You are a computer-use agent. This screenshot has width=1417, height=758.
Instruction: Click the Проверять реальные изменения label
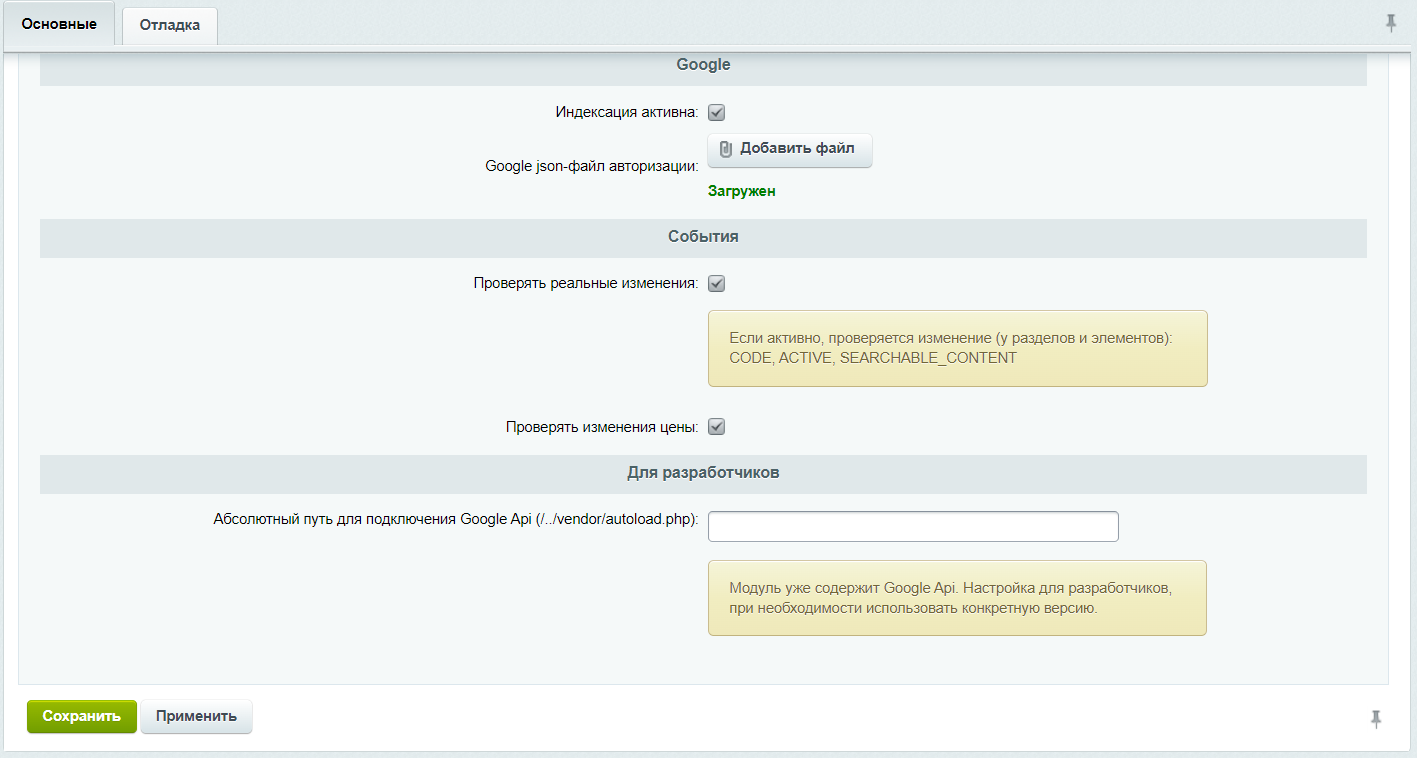[586, 284]
